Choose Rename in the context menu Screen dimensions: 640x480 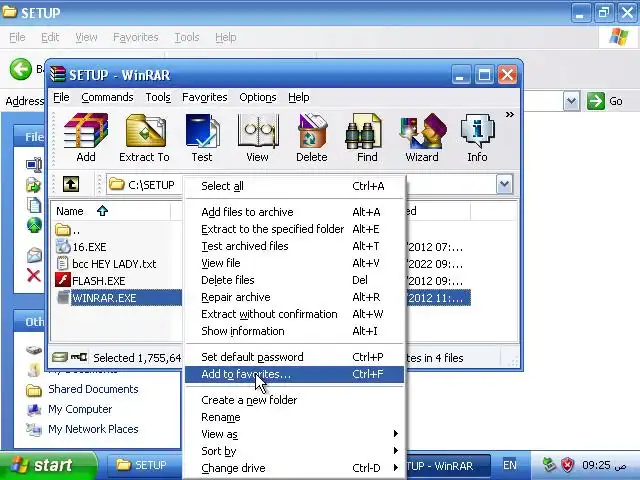tap(295, 417)
